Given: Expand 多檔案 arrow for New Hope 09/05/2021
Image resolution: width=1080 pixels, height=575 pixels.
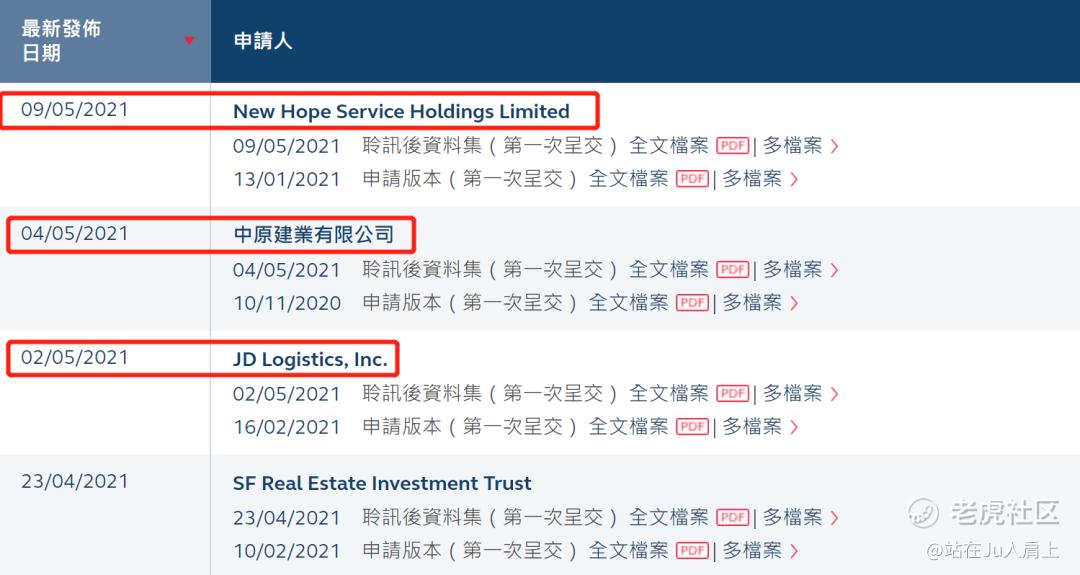Looking at the screenshot, I should (835, 146).
